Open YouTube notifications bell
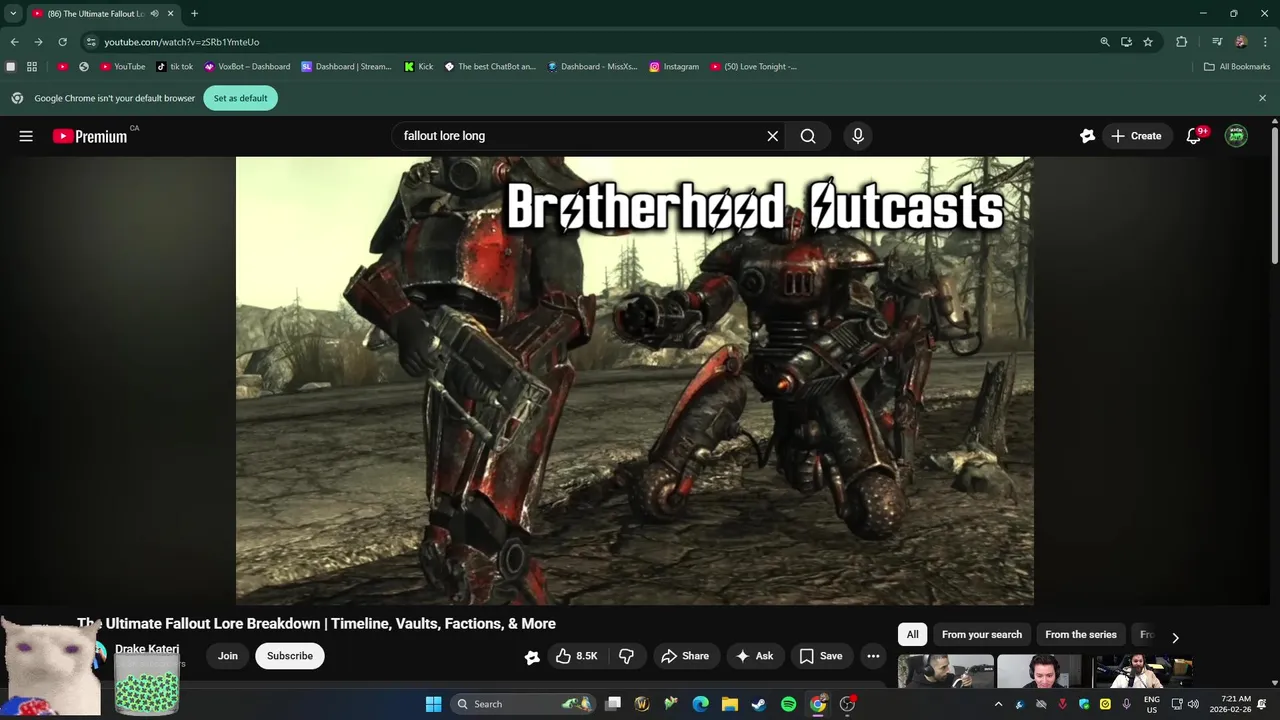 pos(1194,136)
